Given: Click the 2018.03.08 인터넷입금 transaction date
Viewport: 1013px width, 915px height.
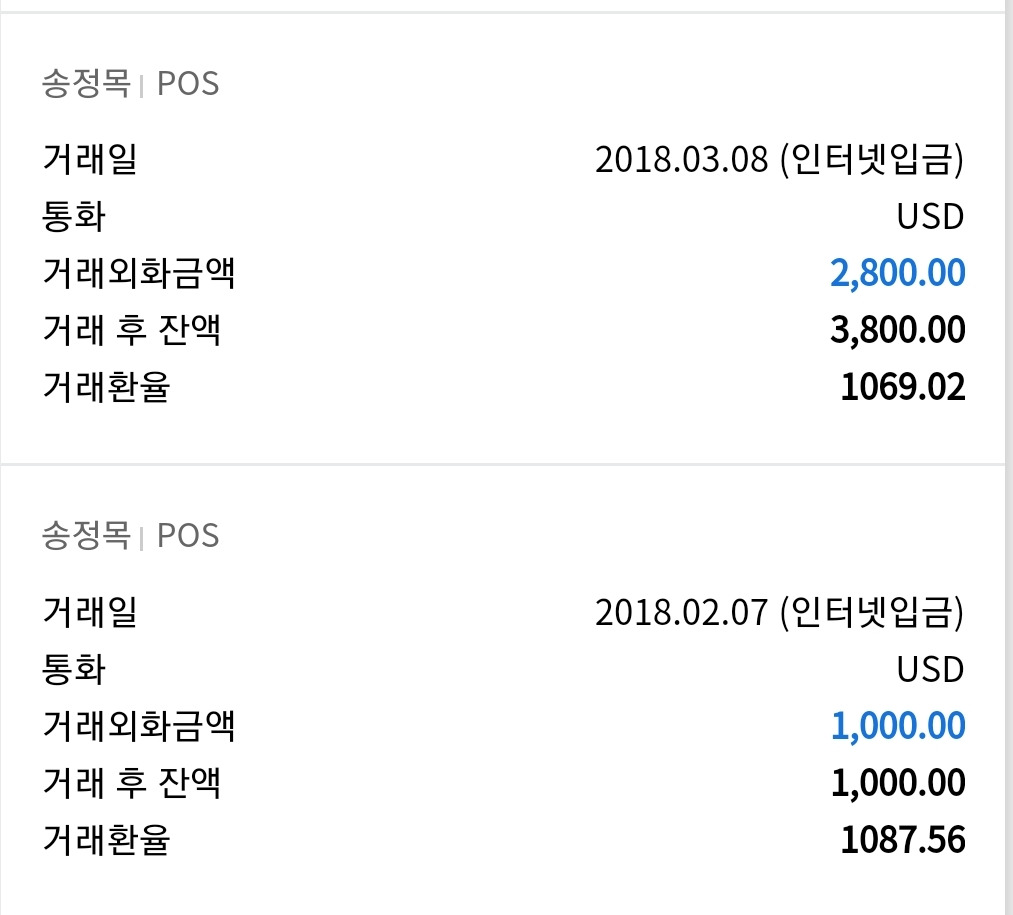Looking at the screenshot, I should click(781, 160).
